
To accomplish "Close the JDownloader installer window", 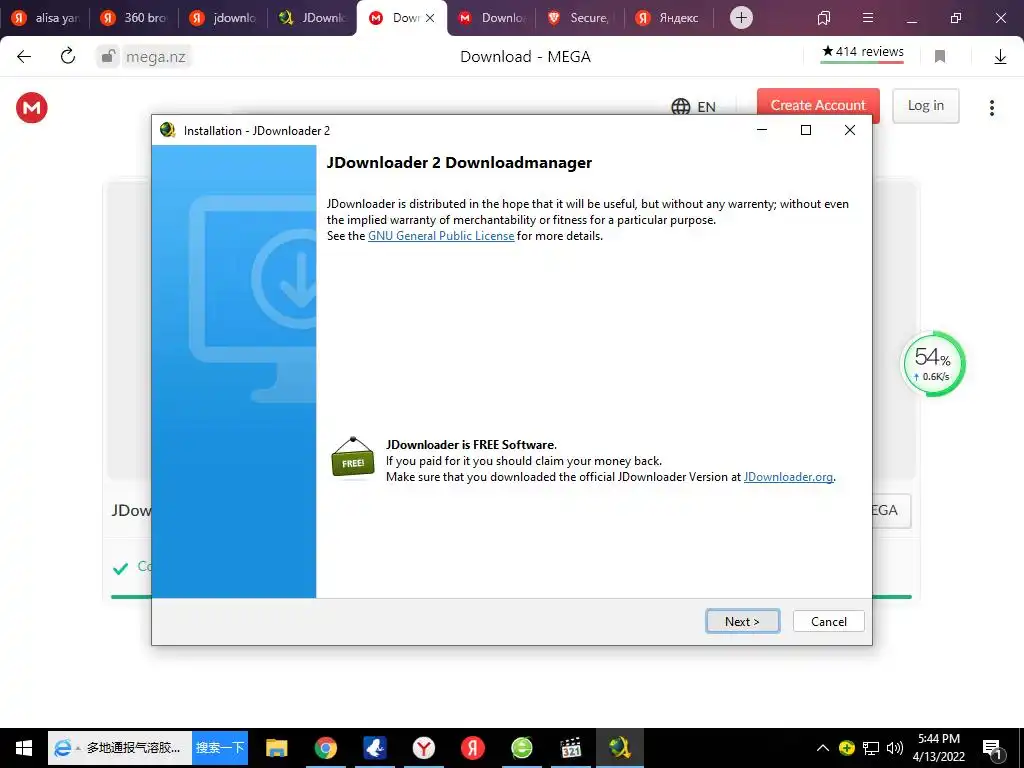I will (x=850, y=130).
